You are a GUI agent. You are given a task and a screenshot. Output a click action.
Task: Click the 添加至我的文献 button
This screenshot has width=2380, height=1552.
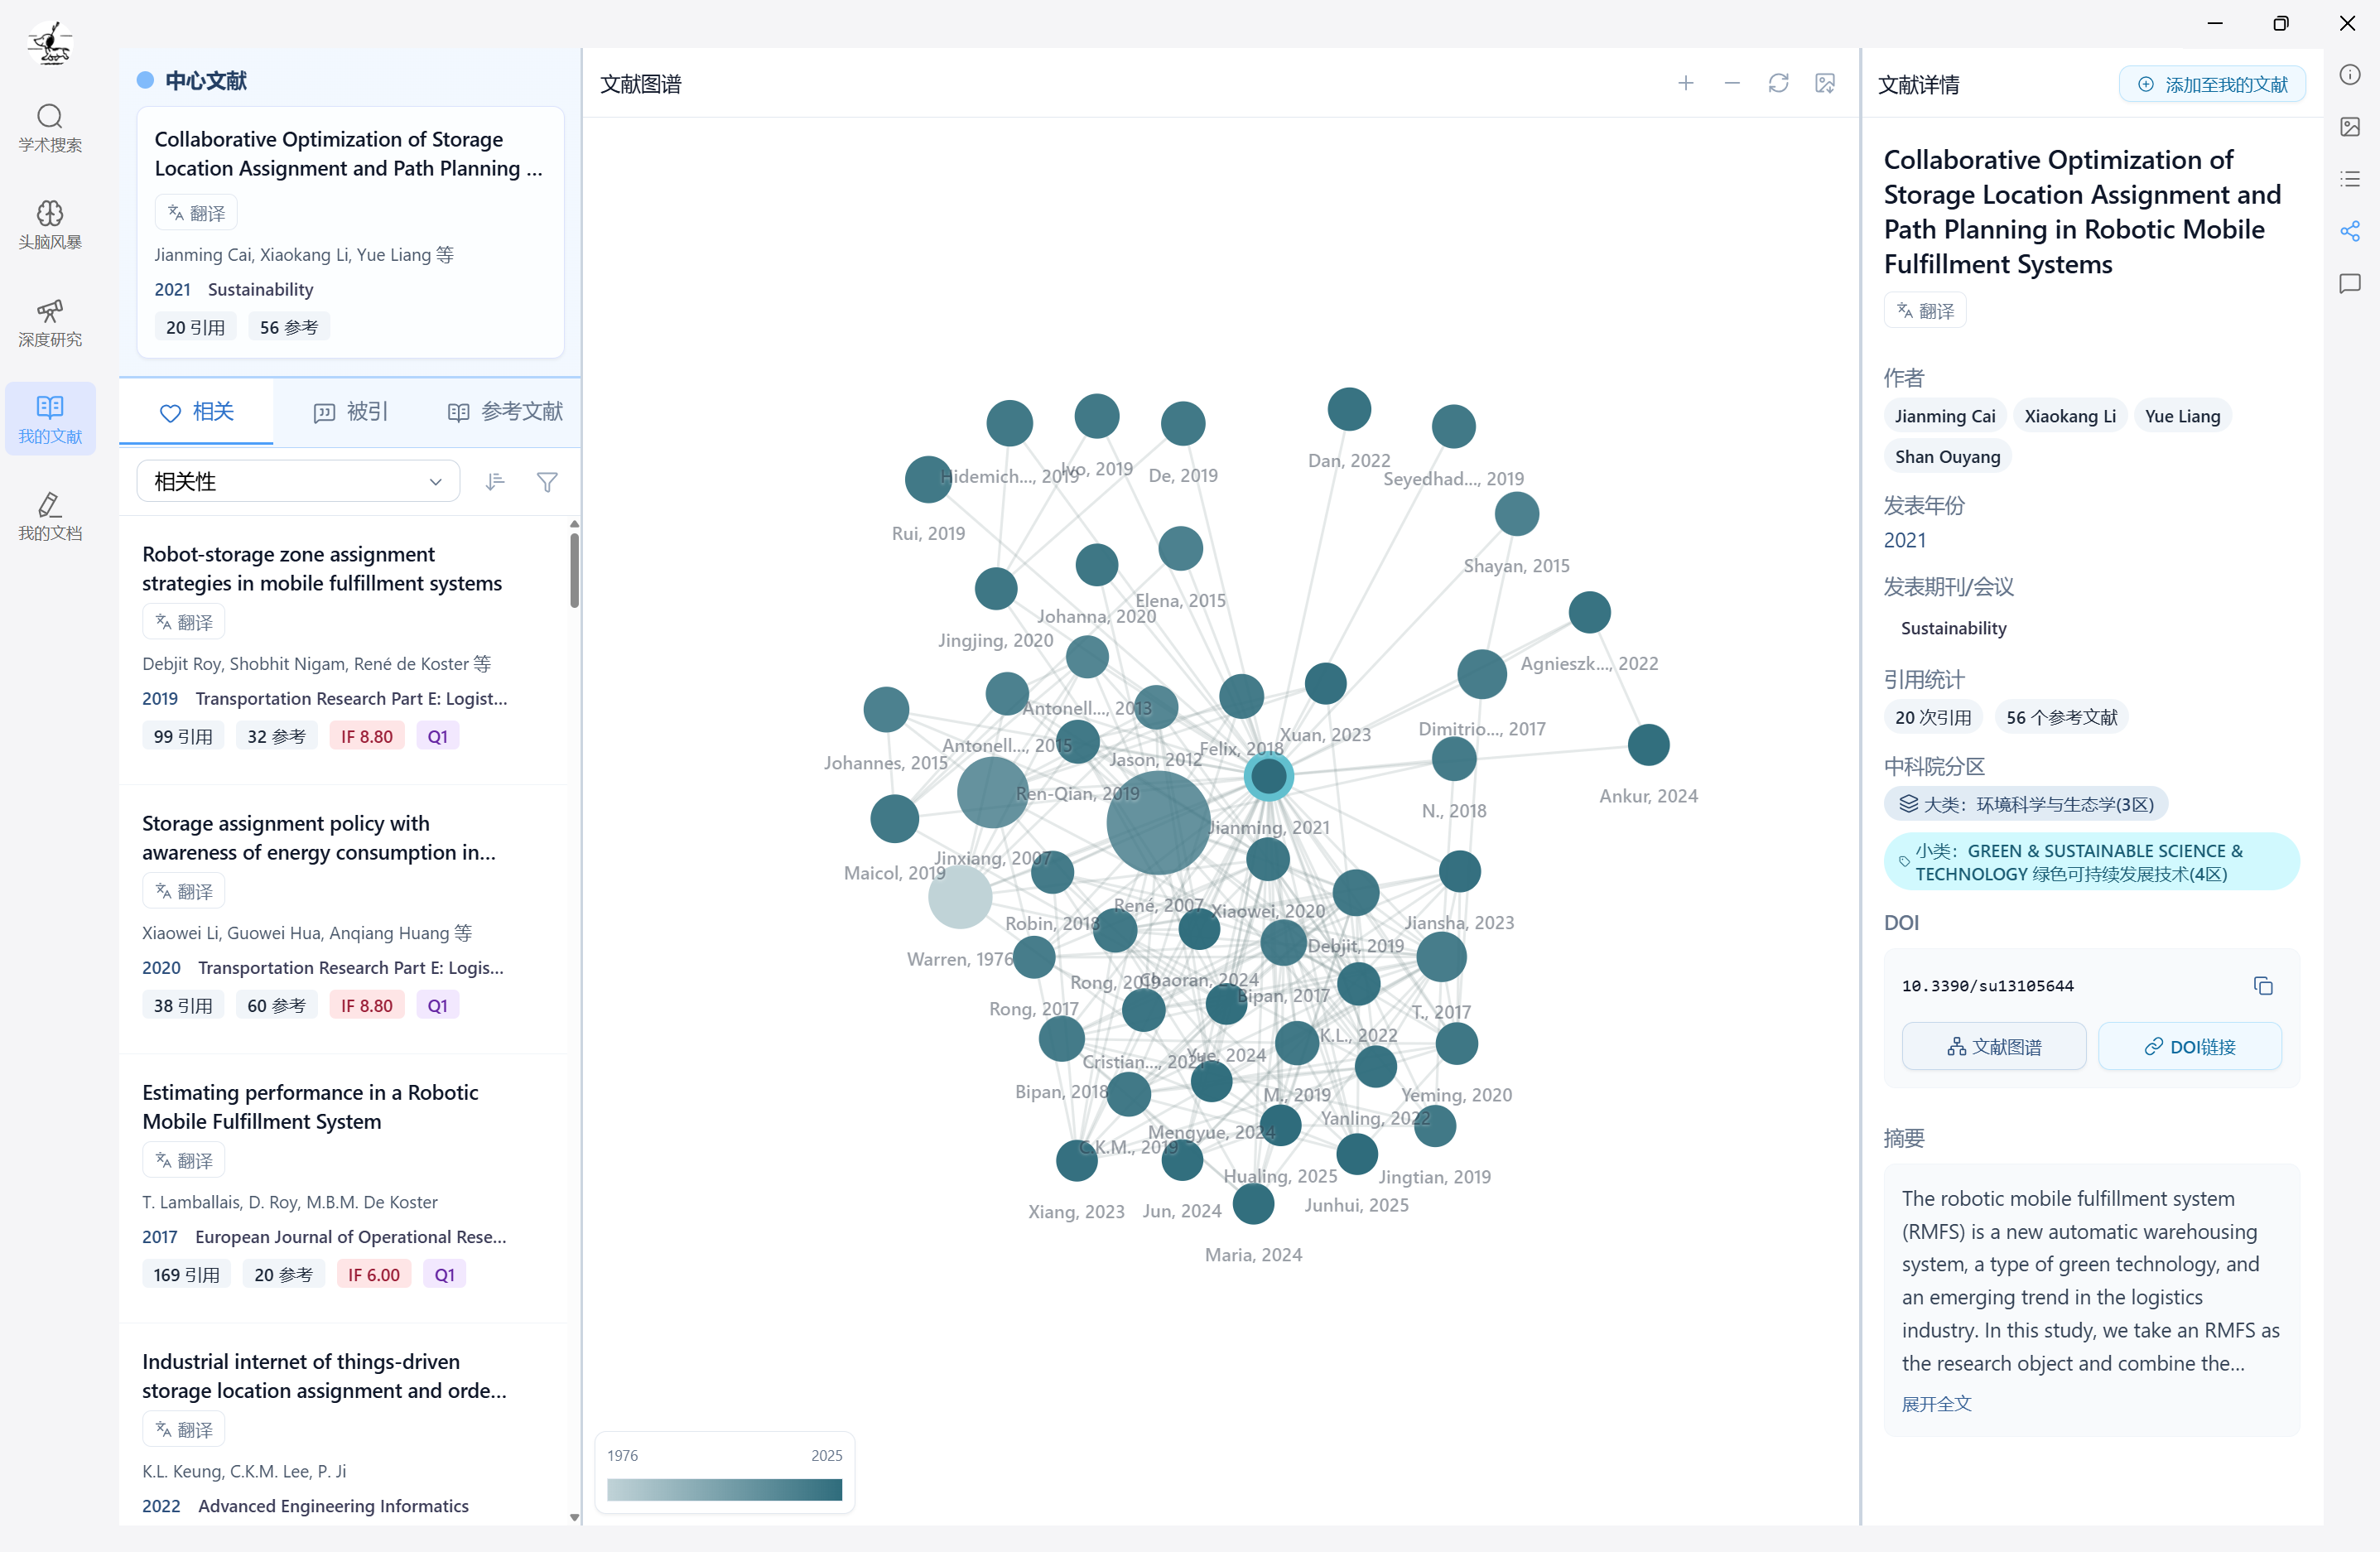coord(2212,85)
